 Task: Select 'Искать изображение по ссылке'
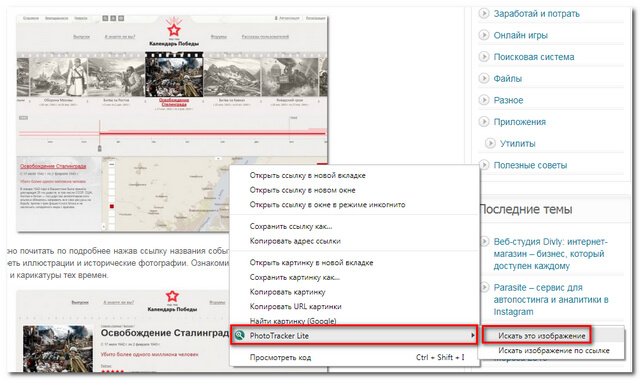[x=554, y=351]
